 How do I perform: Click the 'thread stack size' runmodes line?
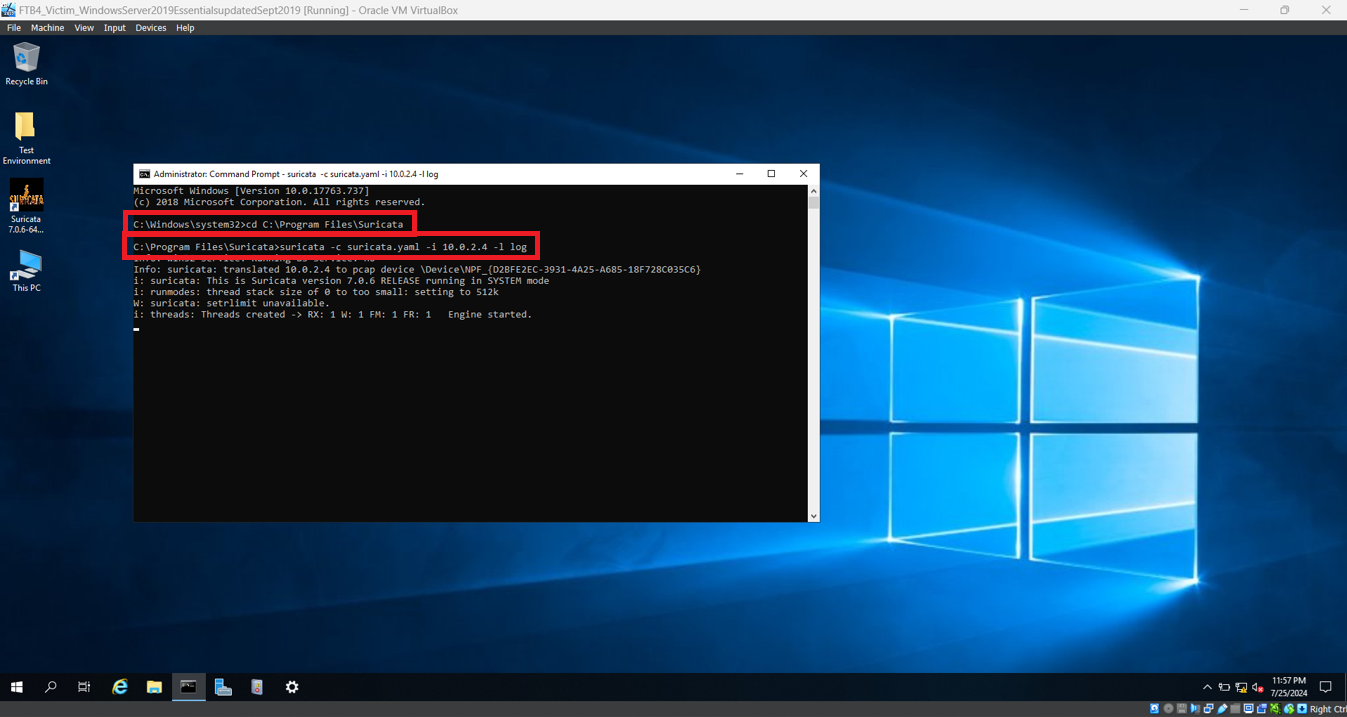click(x=316, y=292)
